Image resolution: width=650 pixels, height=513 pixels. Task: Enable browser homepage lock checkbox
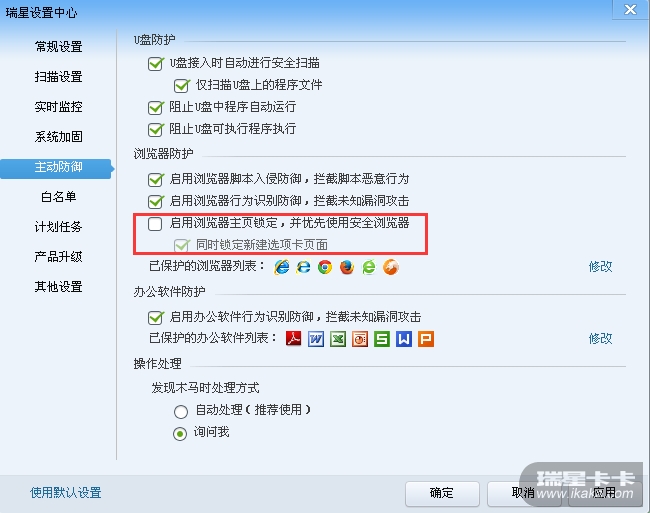pos(155,224)
